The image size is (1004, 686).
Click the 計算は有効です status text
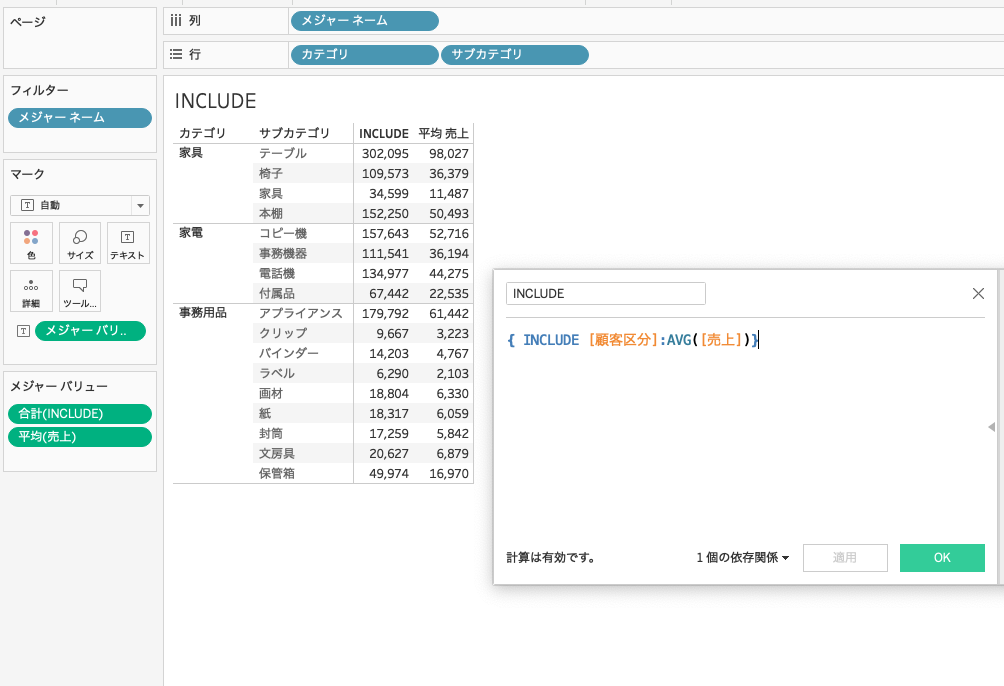pos(551,558)
